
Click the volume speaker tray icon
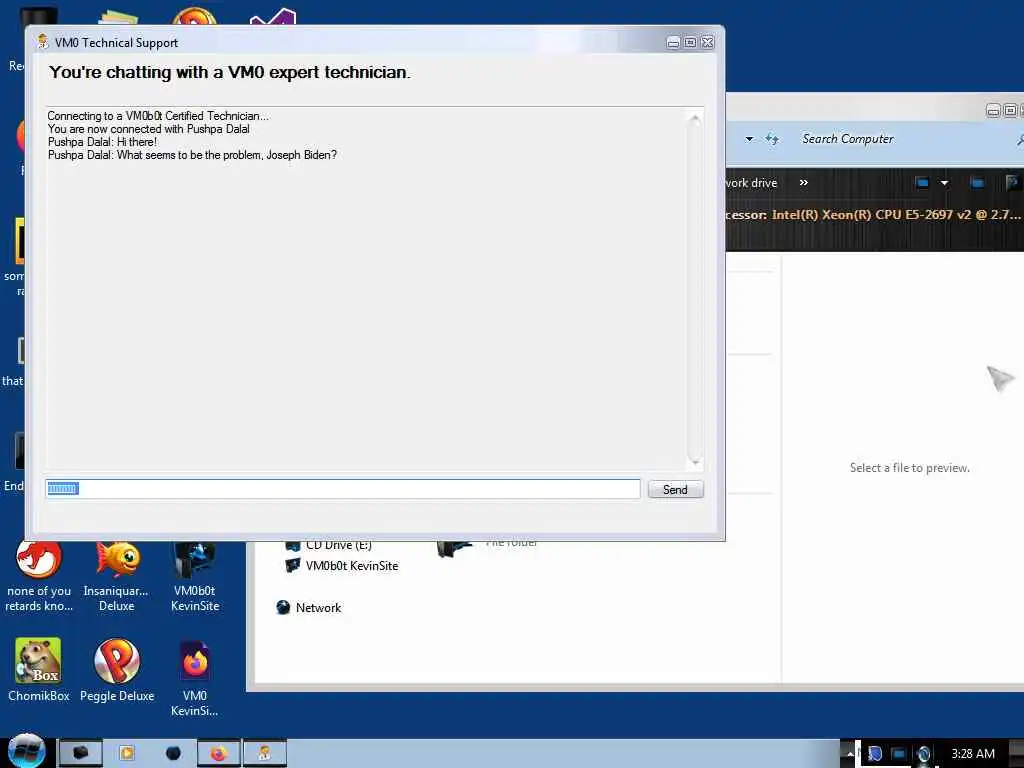923,754
